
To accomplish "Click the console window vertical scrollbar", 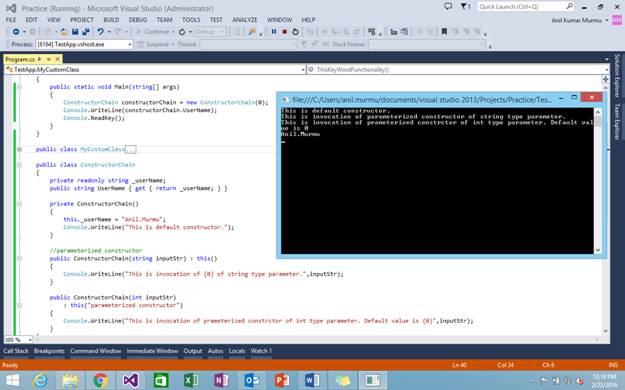I will pyautogui.click(x=597, y=181).
